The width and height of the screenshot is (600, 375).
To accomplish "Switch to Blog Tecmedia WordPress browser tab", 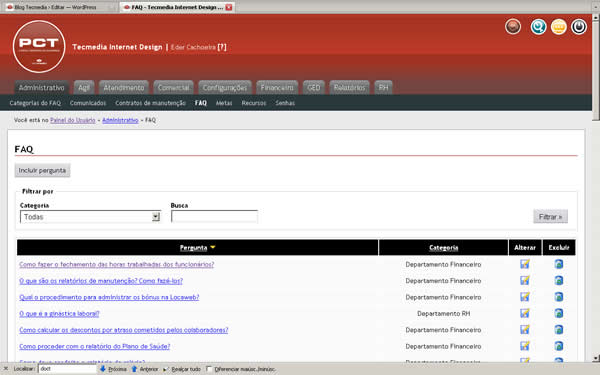I will (60, 7).
